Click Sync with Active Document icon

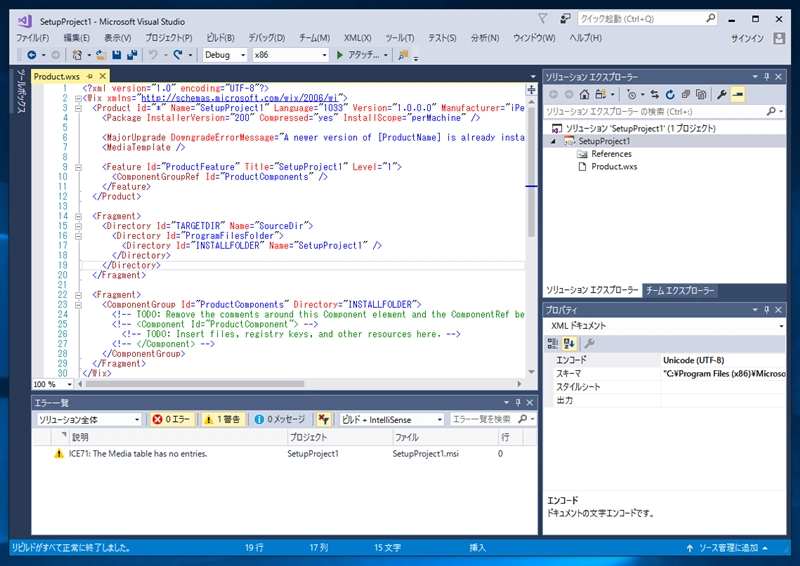pos(655,94)
